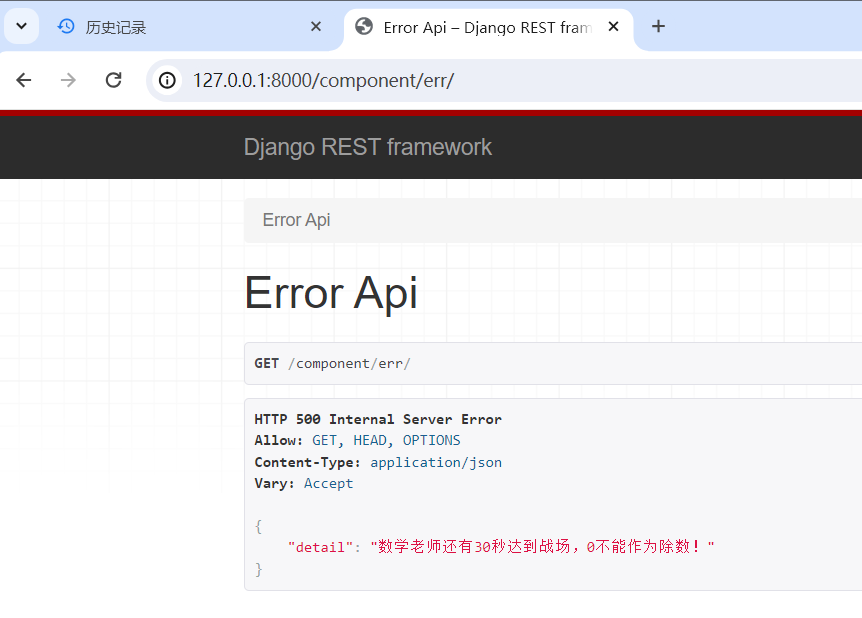Close the Error Api tab
The image size is (862, 618).
click(x=614, y=26)
